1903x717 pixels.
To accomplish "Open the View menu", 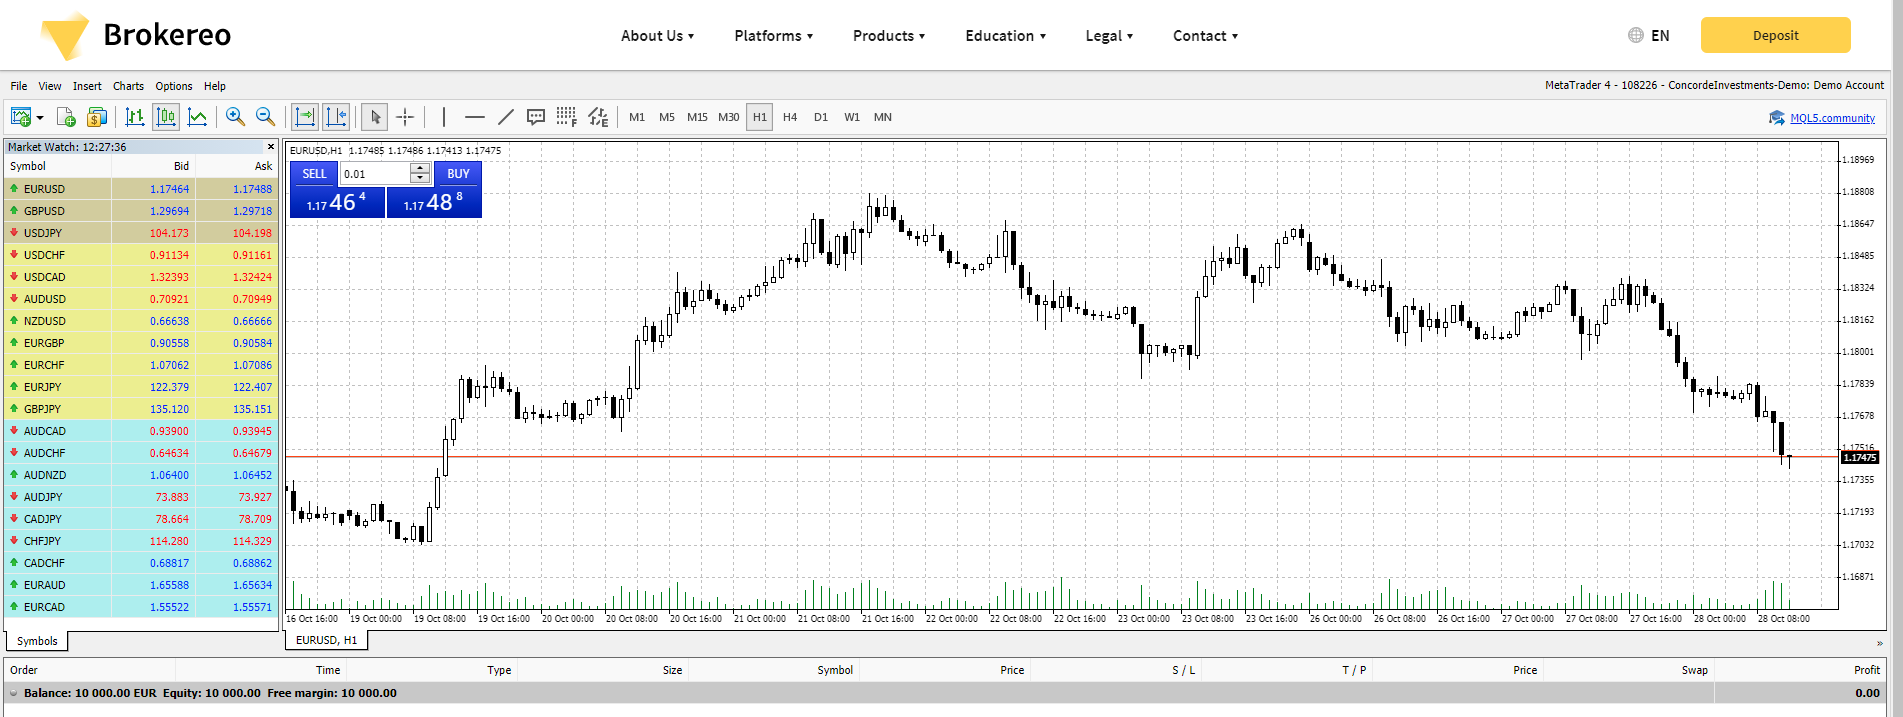I will click(x=50, y=86).
